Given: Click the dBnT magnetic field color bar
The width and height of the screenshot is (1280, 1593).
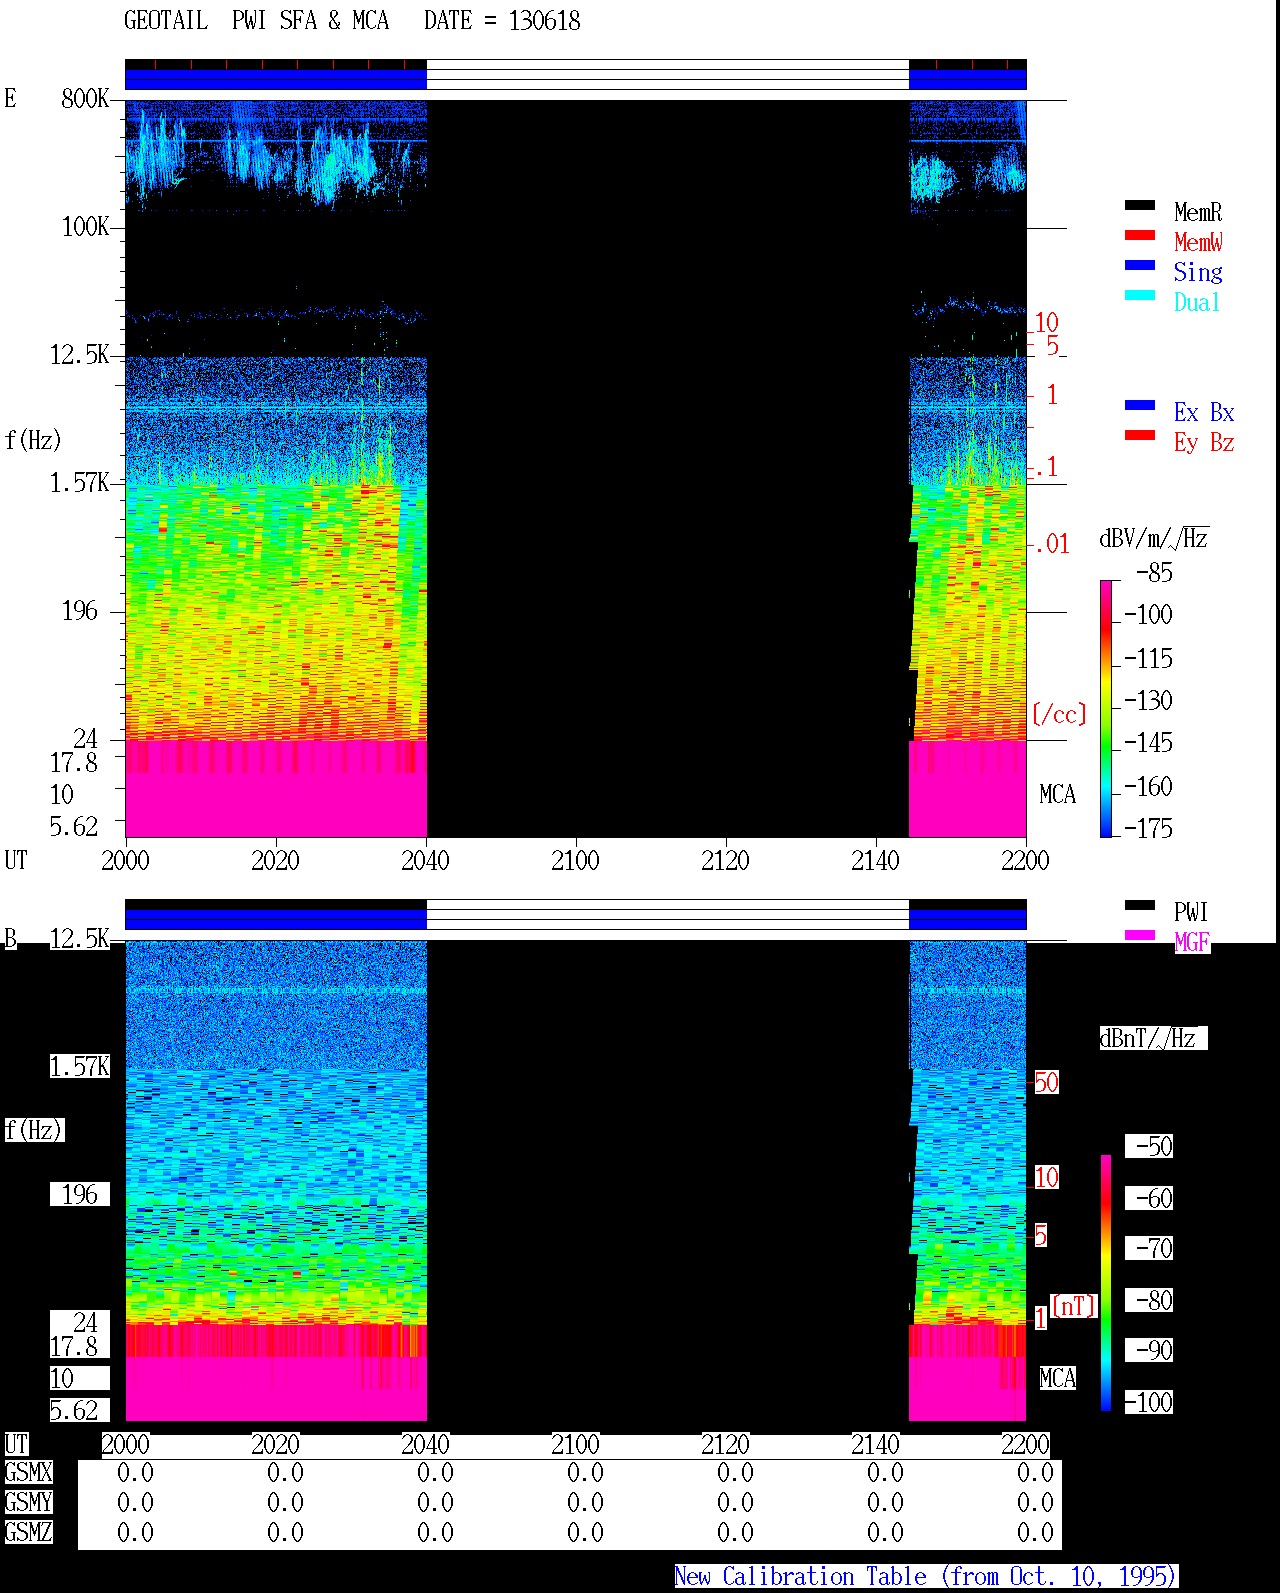Looking at the screenshot, I should pyautogui.click(x=1105, y=1283).
